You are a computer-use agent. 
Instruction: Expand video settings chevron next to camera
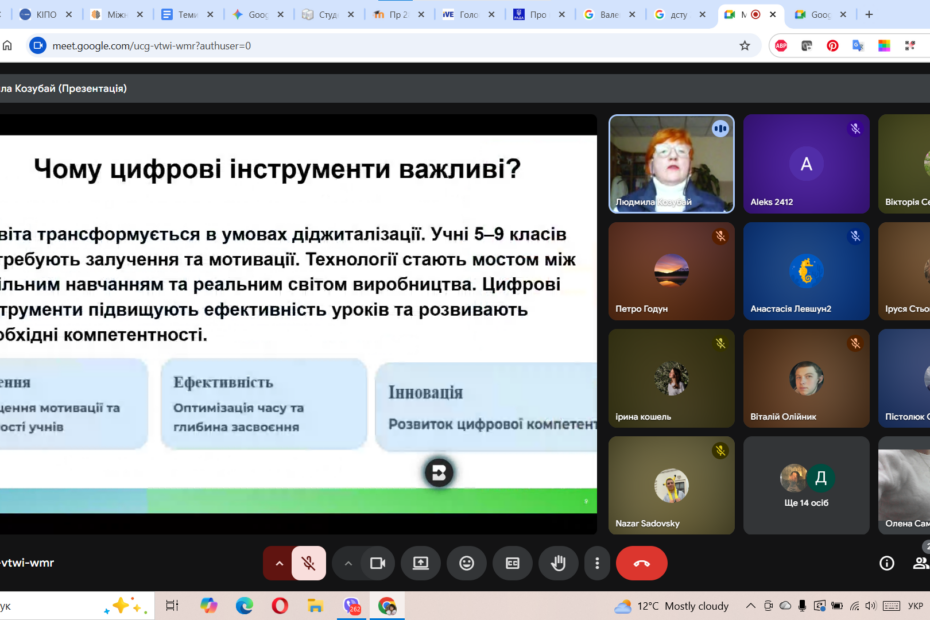pos(348,563)
